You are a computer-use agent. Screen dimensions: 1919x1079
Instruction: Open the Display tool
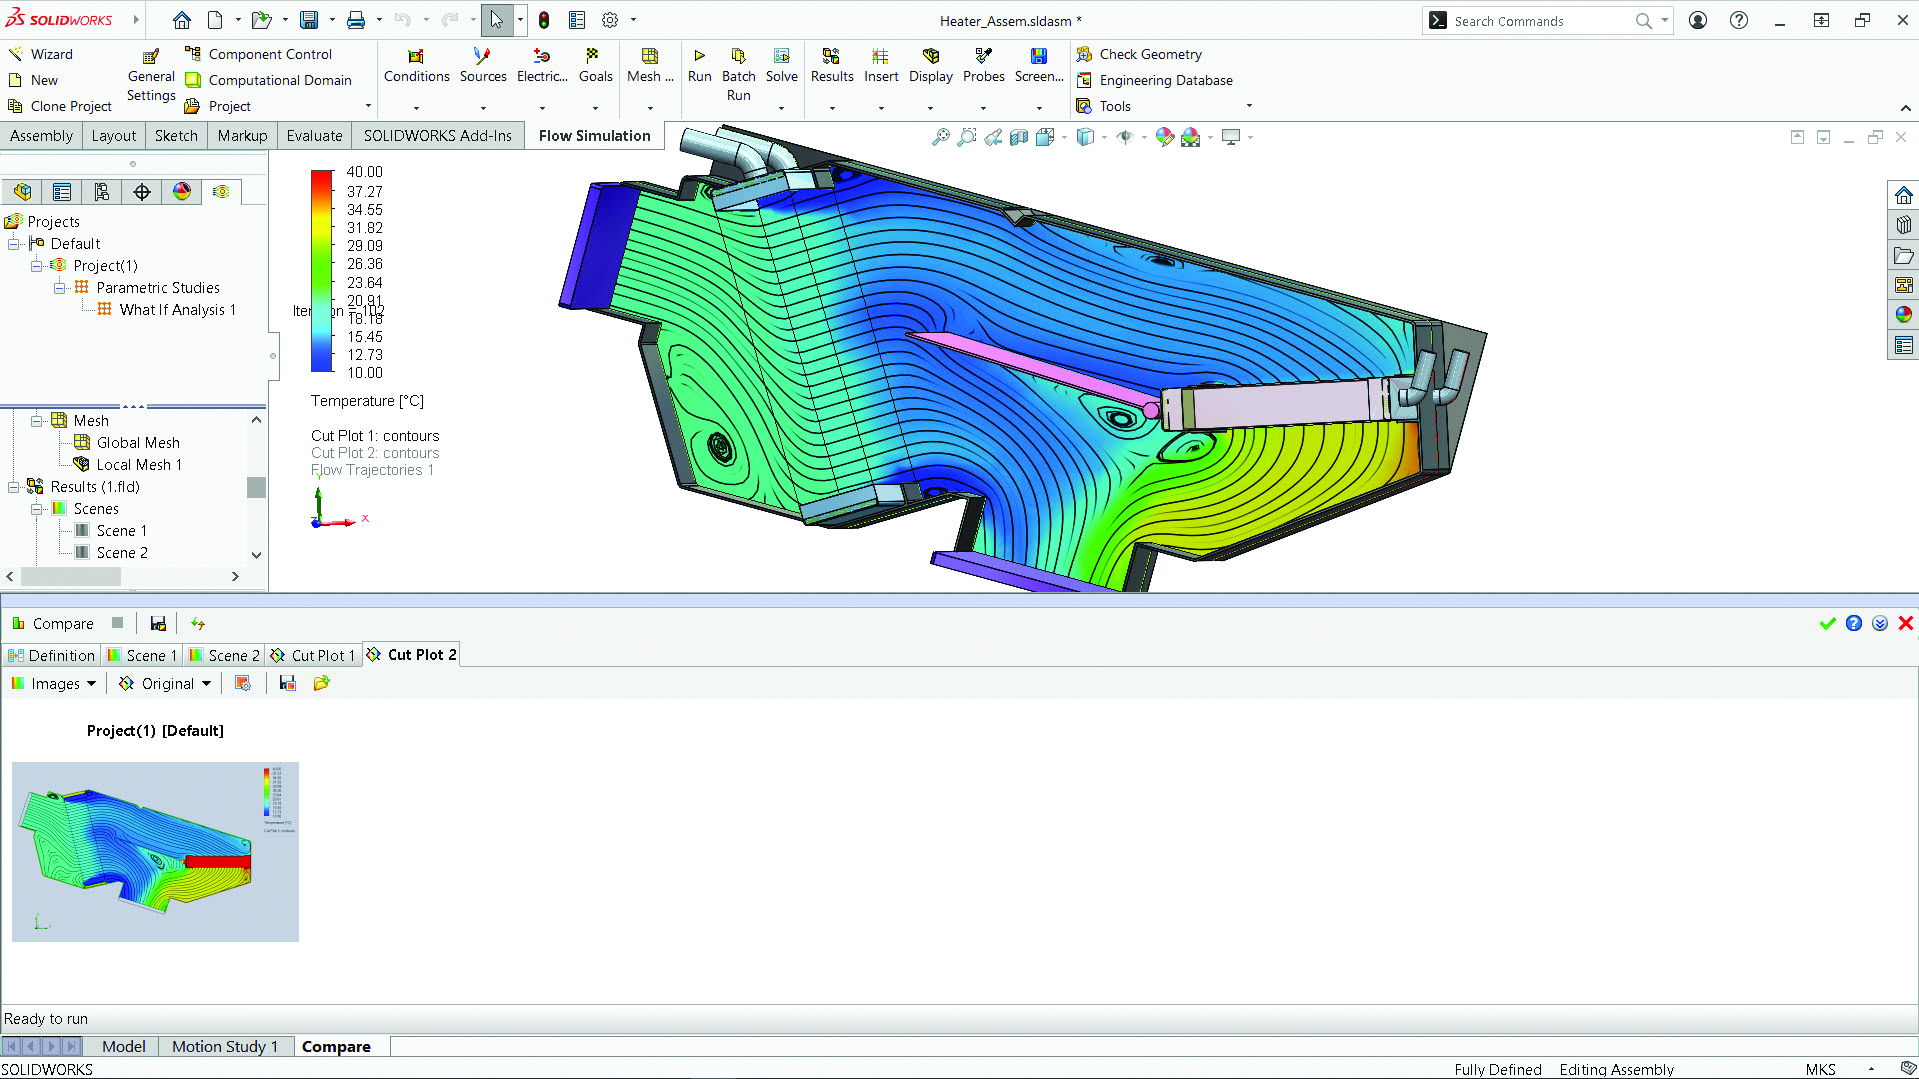click(931, 66)
